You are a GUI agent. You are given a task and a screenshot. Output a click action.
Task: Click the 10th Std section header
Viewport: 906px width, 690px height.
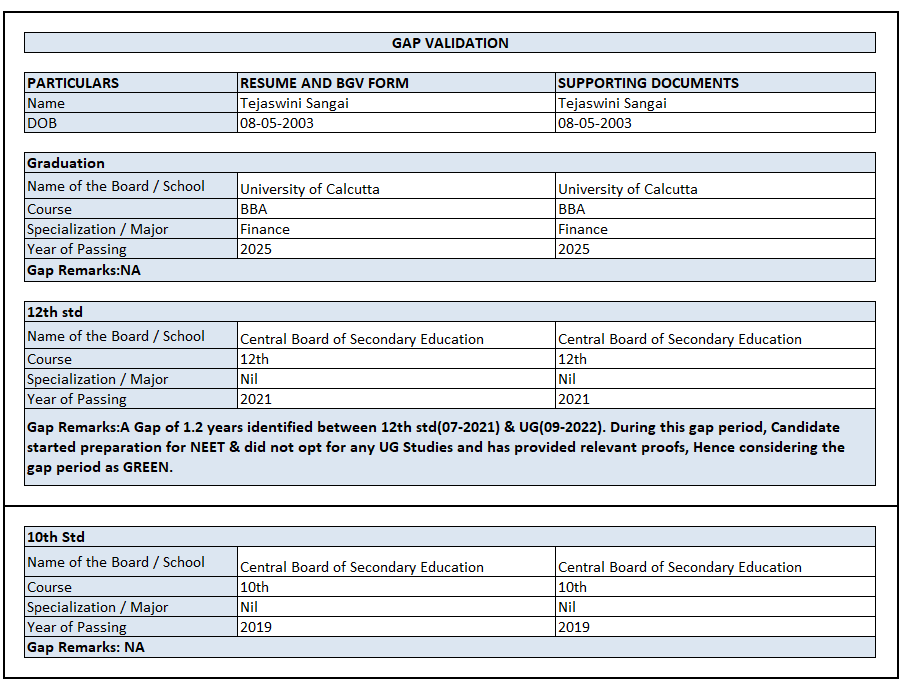point(450,537)
